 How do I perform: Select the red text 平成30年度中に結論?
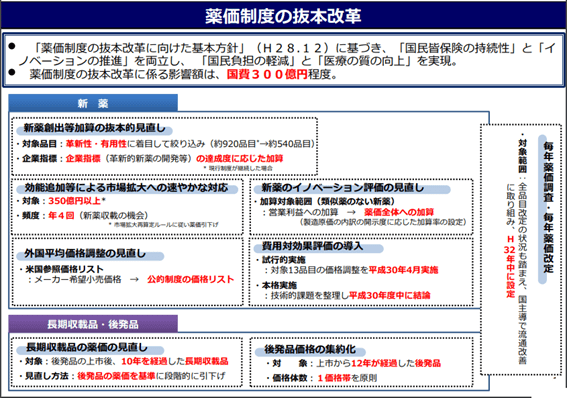389,296
